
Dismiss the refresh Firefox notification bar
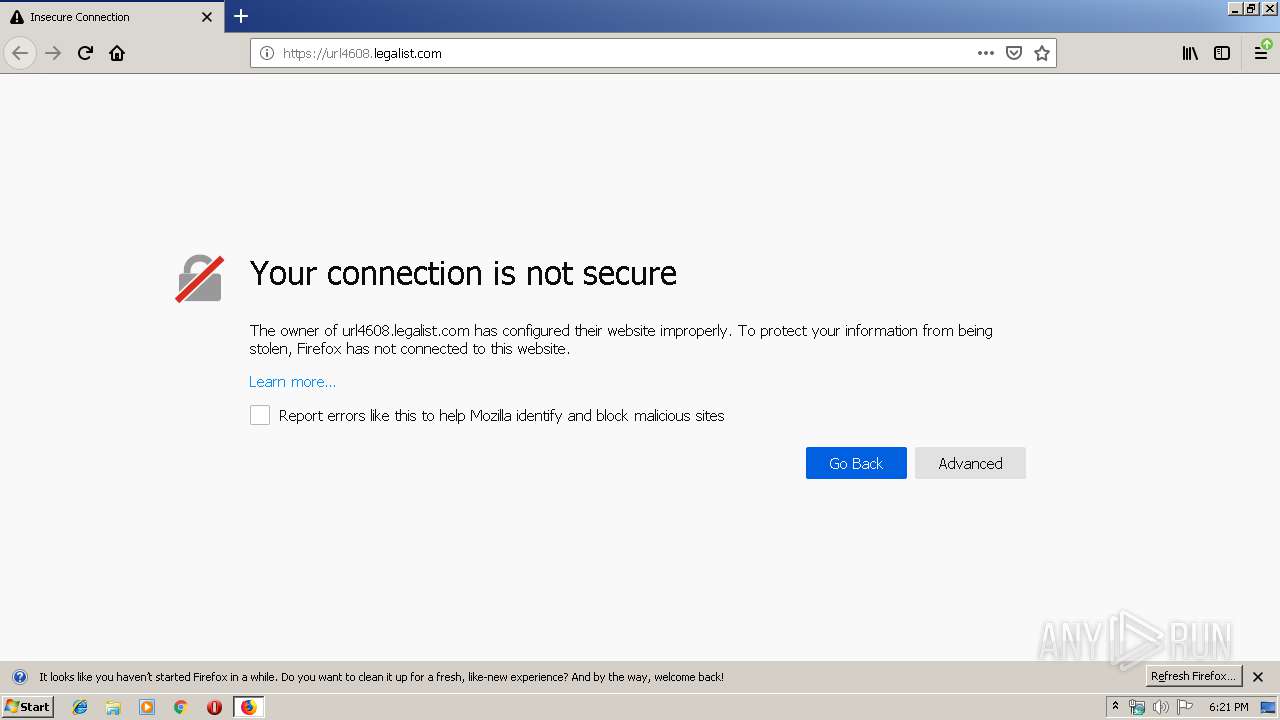point(1258,677)
